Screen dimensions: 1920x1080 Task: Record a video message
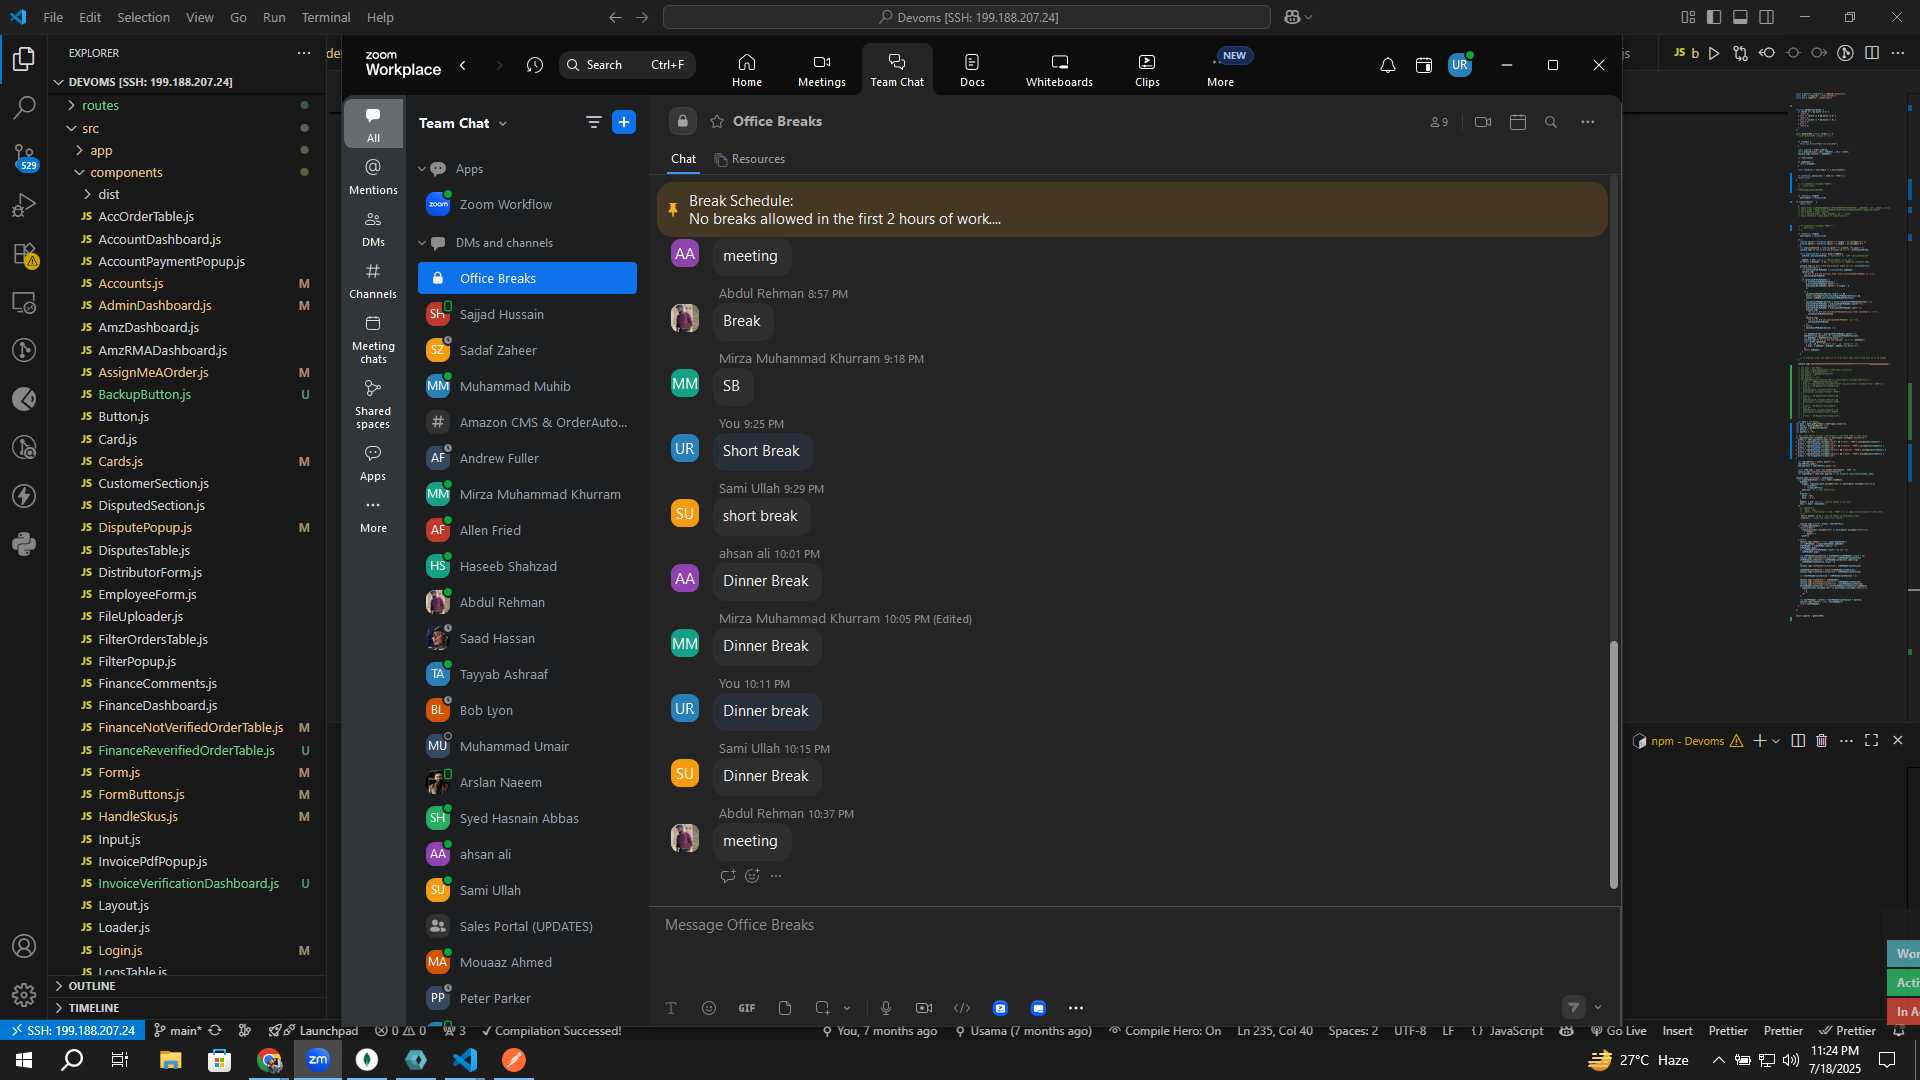[x=924, y=1008]
